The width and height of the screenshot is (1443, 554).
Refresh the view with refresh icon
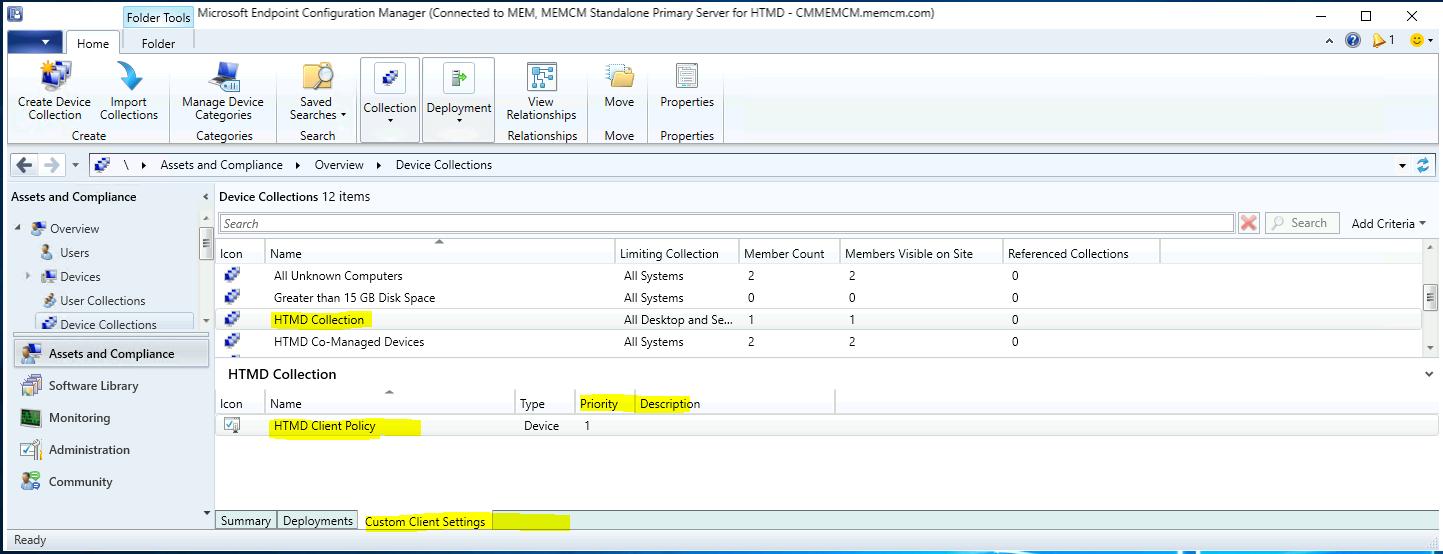1424,165
